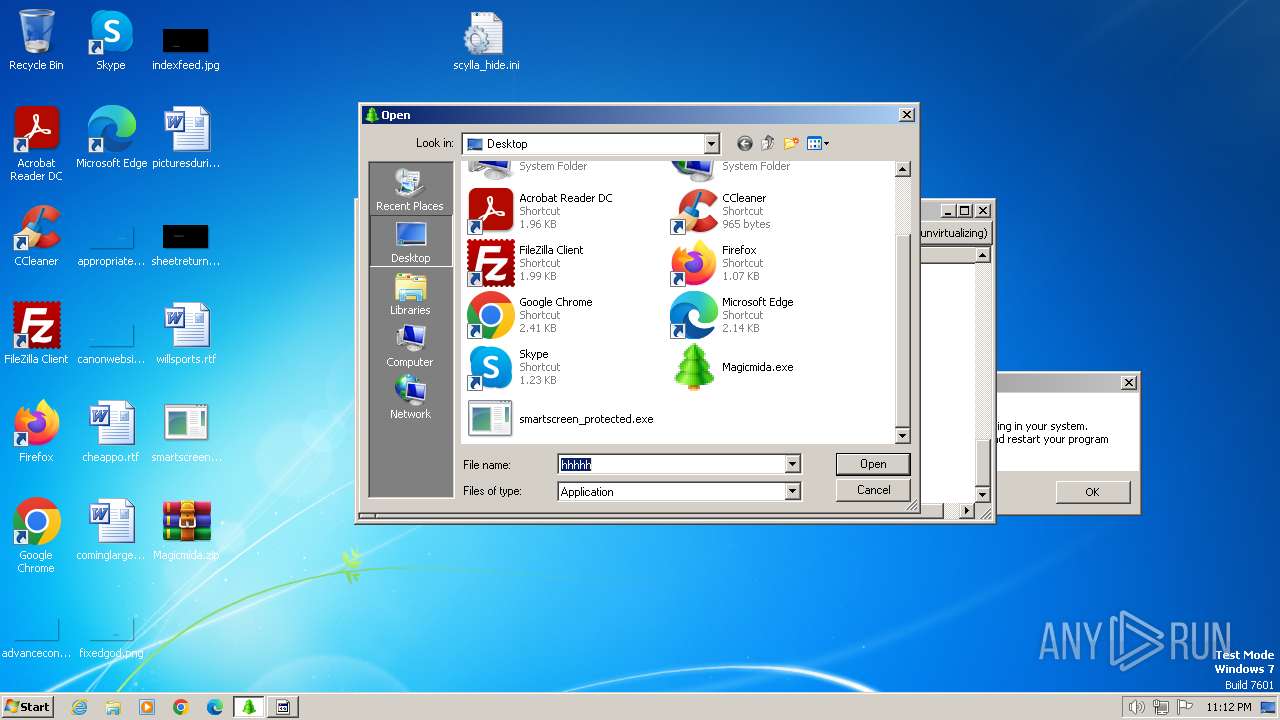
Task: Open Computer from places sidebar
Action: pyautogui.click(x=410, y=346)
